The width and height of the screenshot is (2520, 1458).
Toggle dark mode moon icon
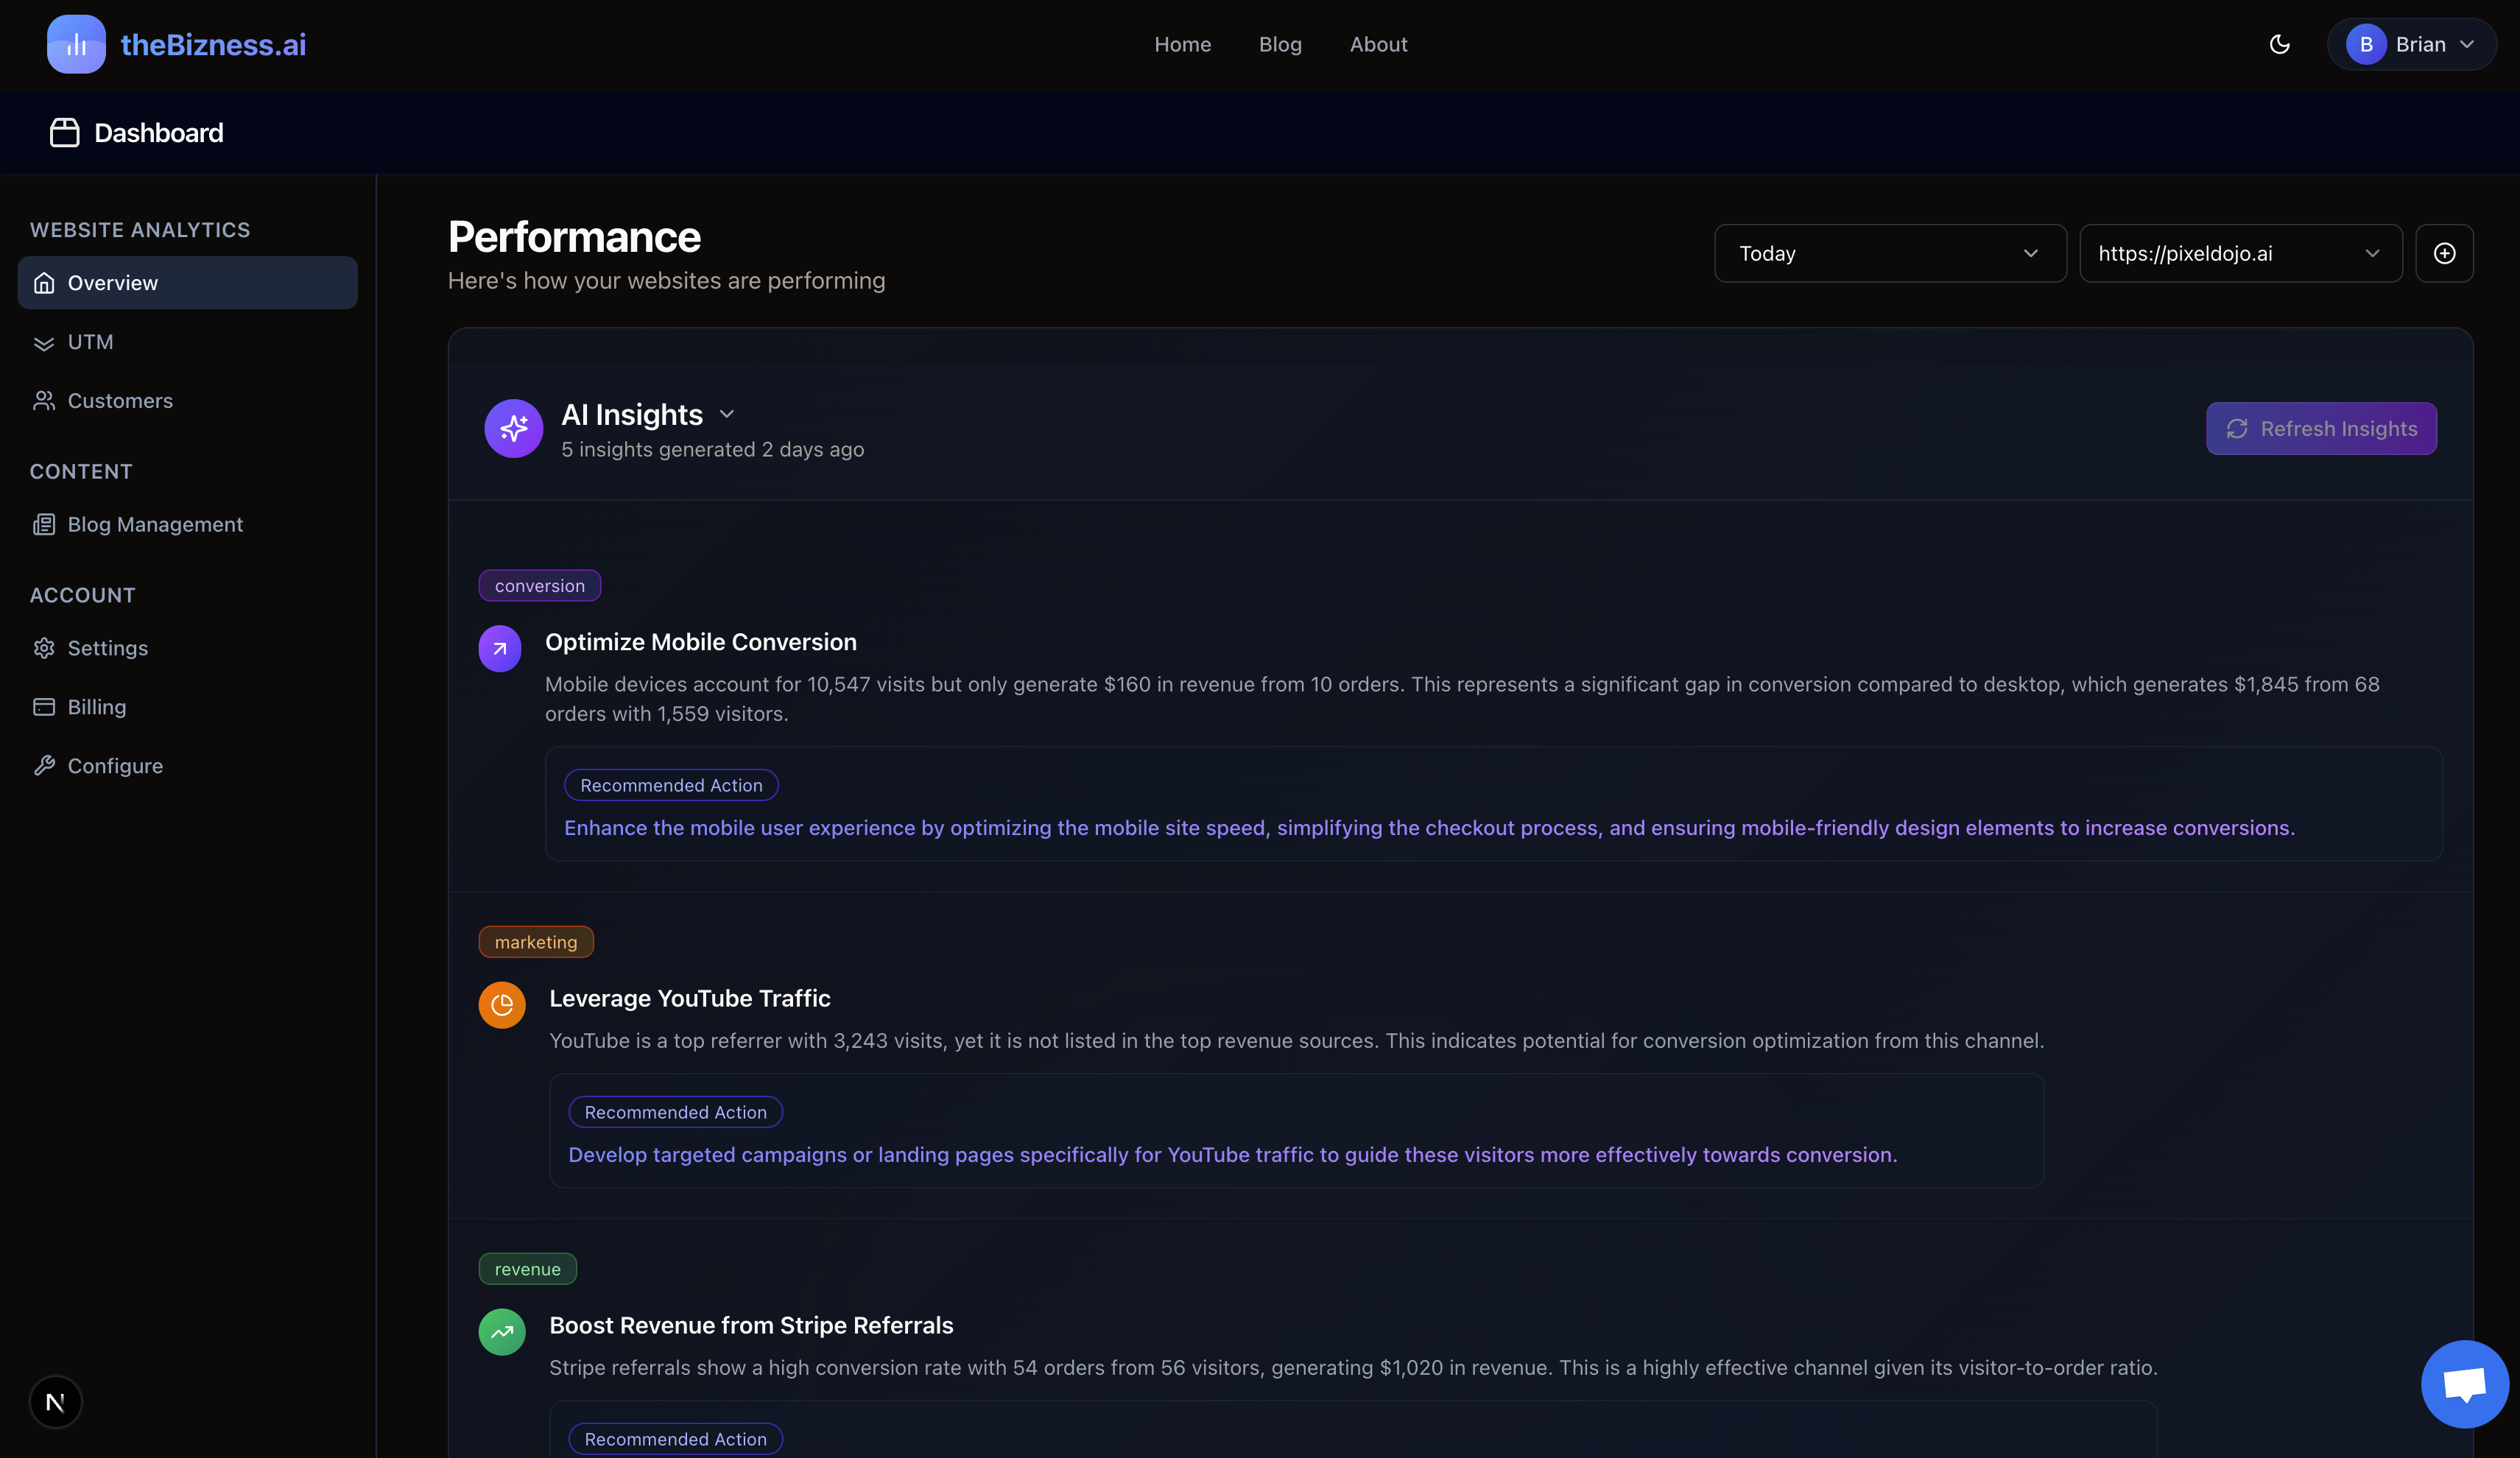coord(2279,44)
